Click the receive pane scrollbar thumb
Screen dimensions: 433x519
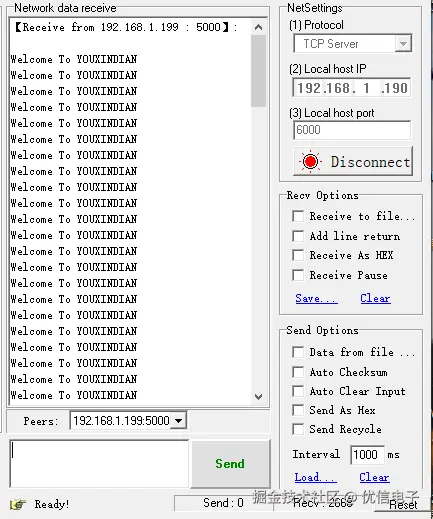point(258,71)
